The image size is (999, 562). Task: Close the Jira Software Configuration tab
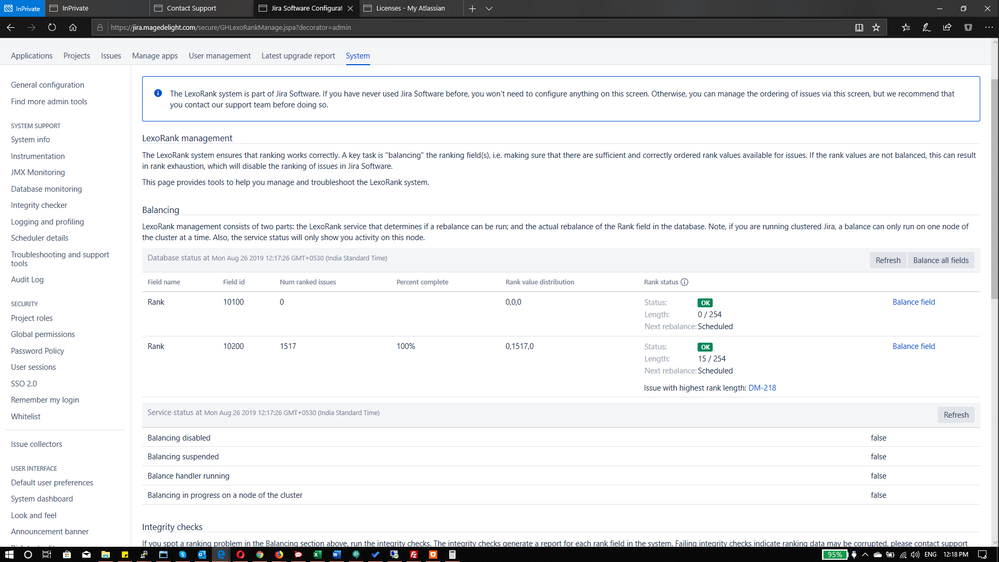coord(350,8)
